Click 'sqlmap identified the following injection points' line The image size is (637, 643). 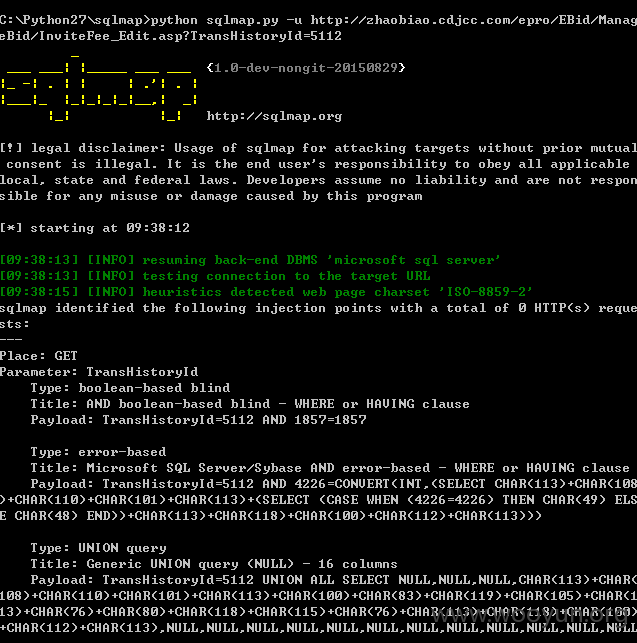[318, 308]
